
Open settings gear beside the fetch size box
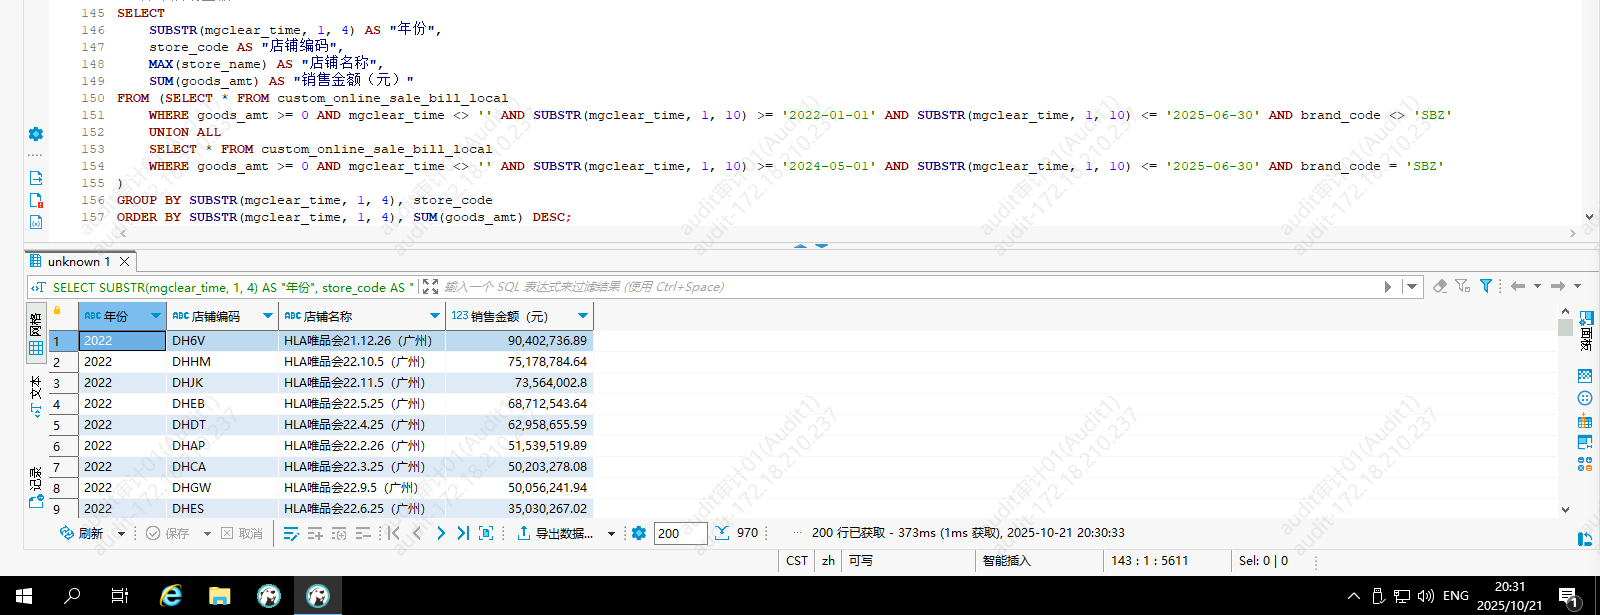point(639,533)
